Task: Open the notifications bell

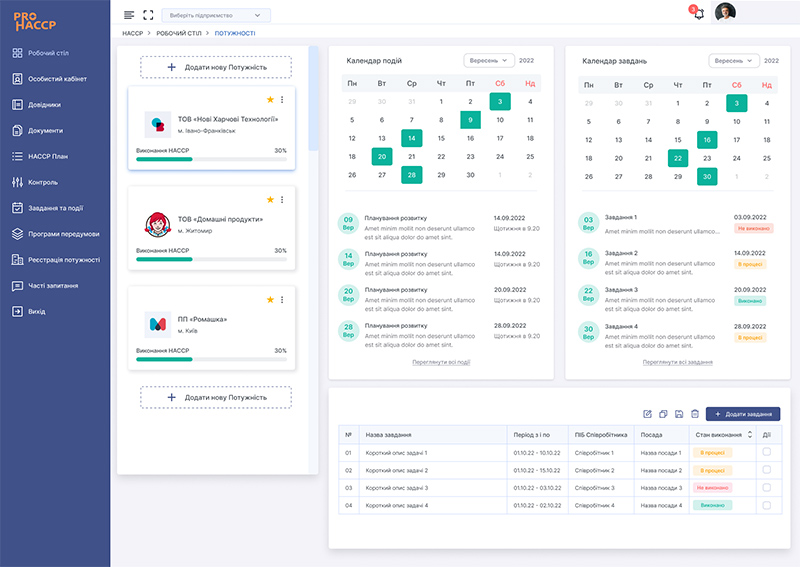Action: click(x=698, y=13)
